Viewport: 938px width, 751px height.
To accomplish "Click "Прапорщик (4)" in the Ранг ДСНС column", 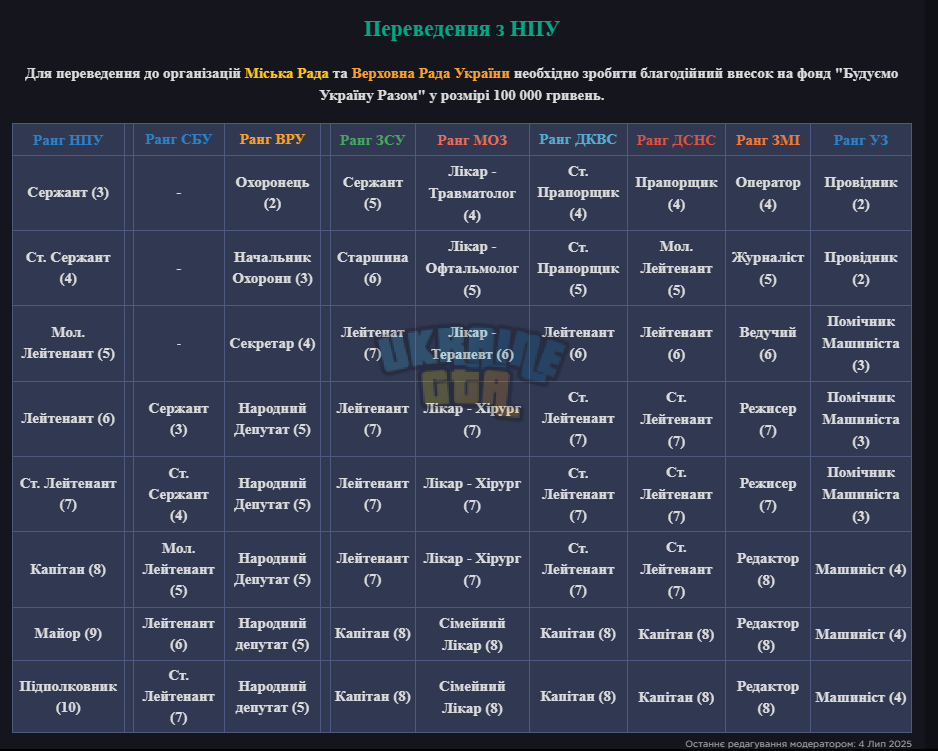I will click(x=676, y=193).
